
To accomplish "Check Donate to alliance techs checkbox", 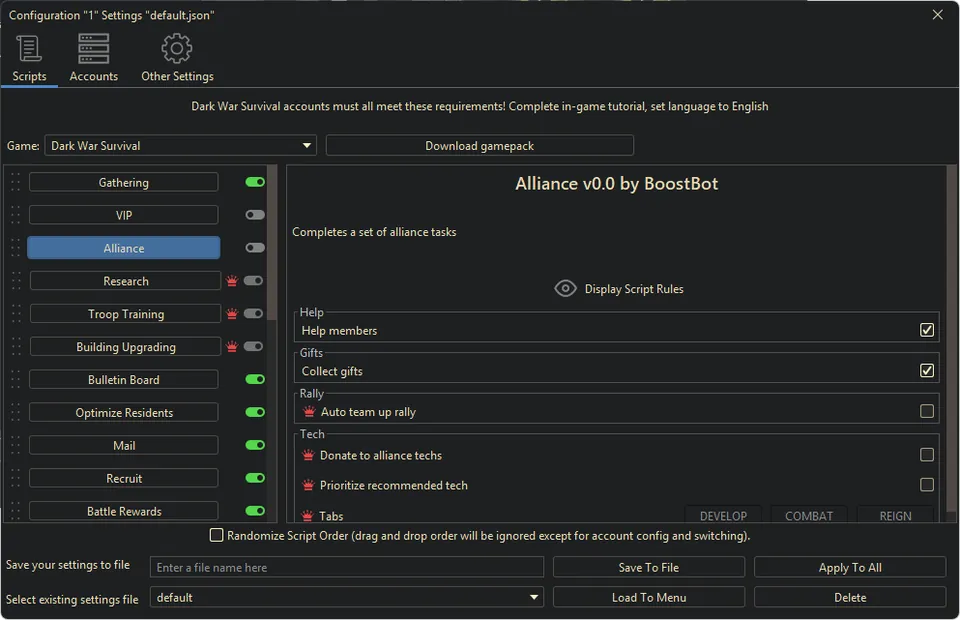I will click(x=926, y=455).
